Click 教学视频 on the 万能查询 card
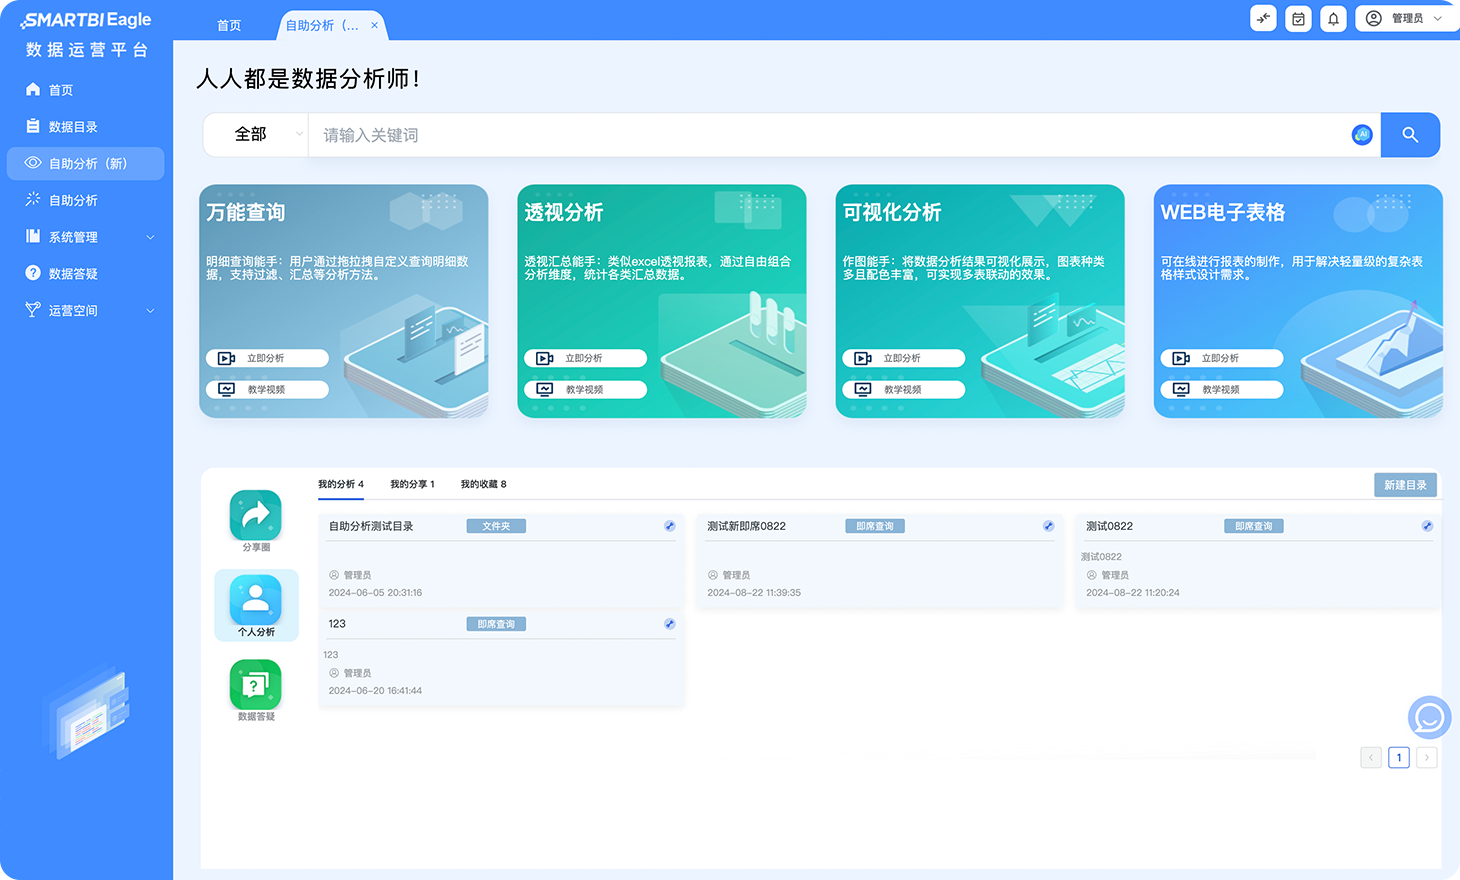Image resolution: width=1460 pixels, height=880 pixels. click(x=267, y=390)
